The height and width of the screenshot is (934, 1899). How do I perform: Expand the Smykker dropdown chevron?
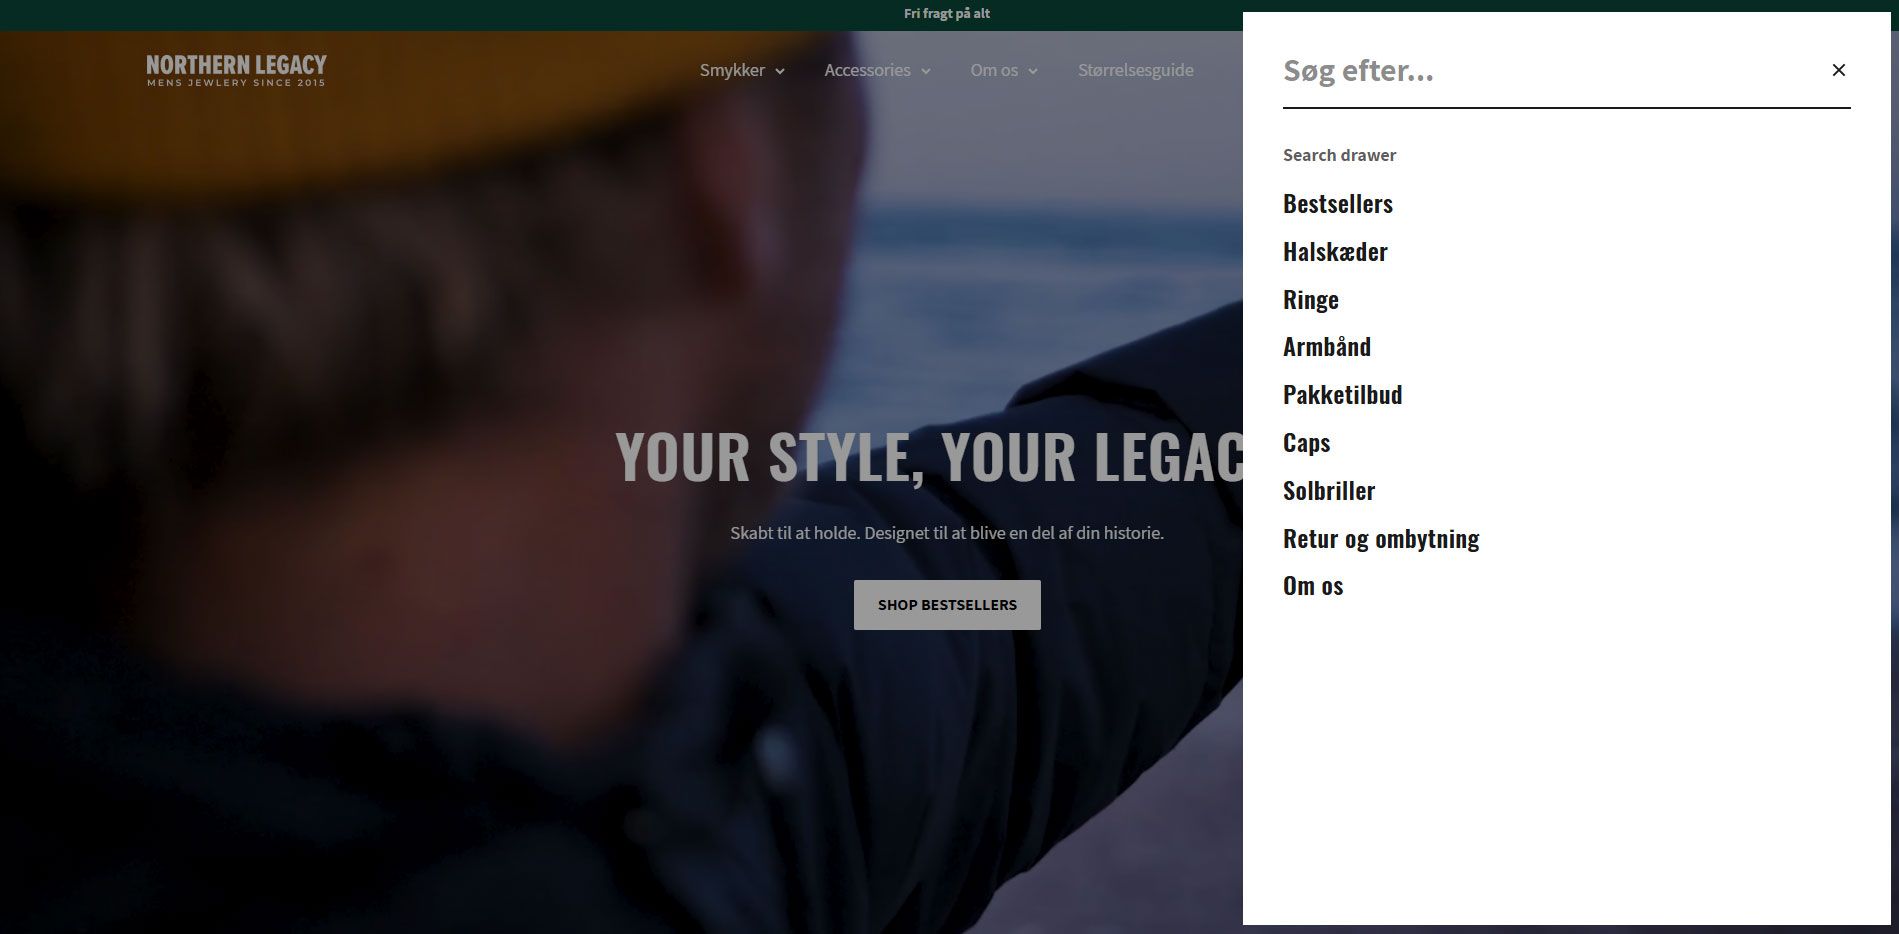780,71
